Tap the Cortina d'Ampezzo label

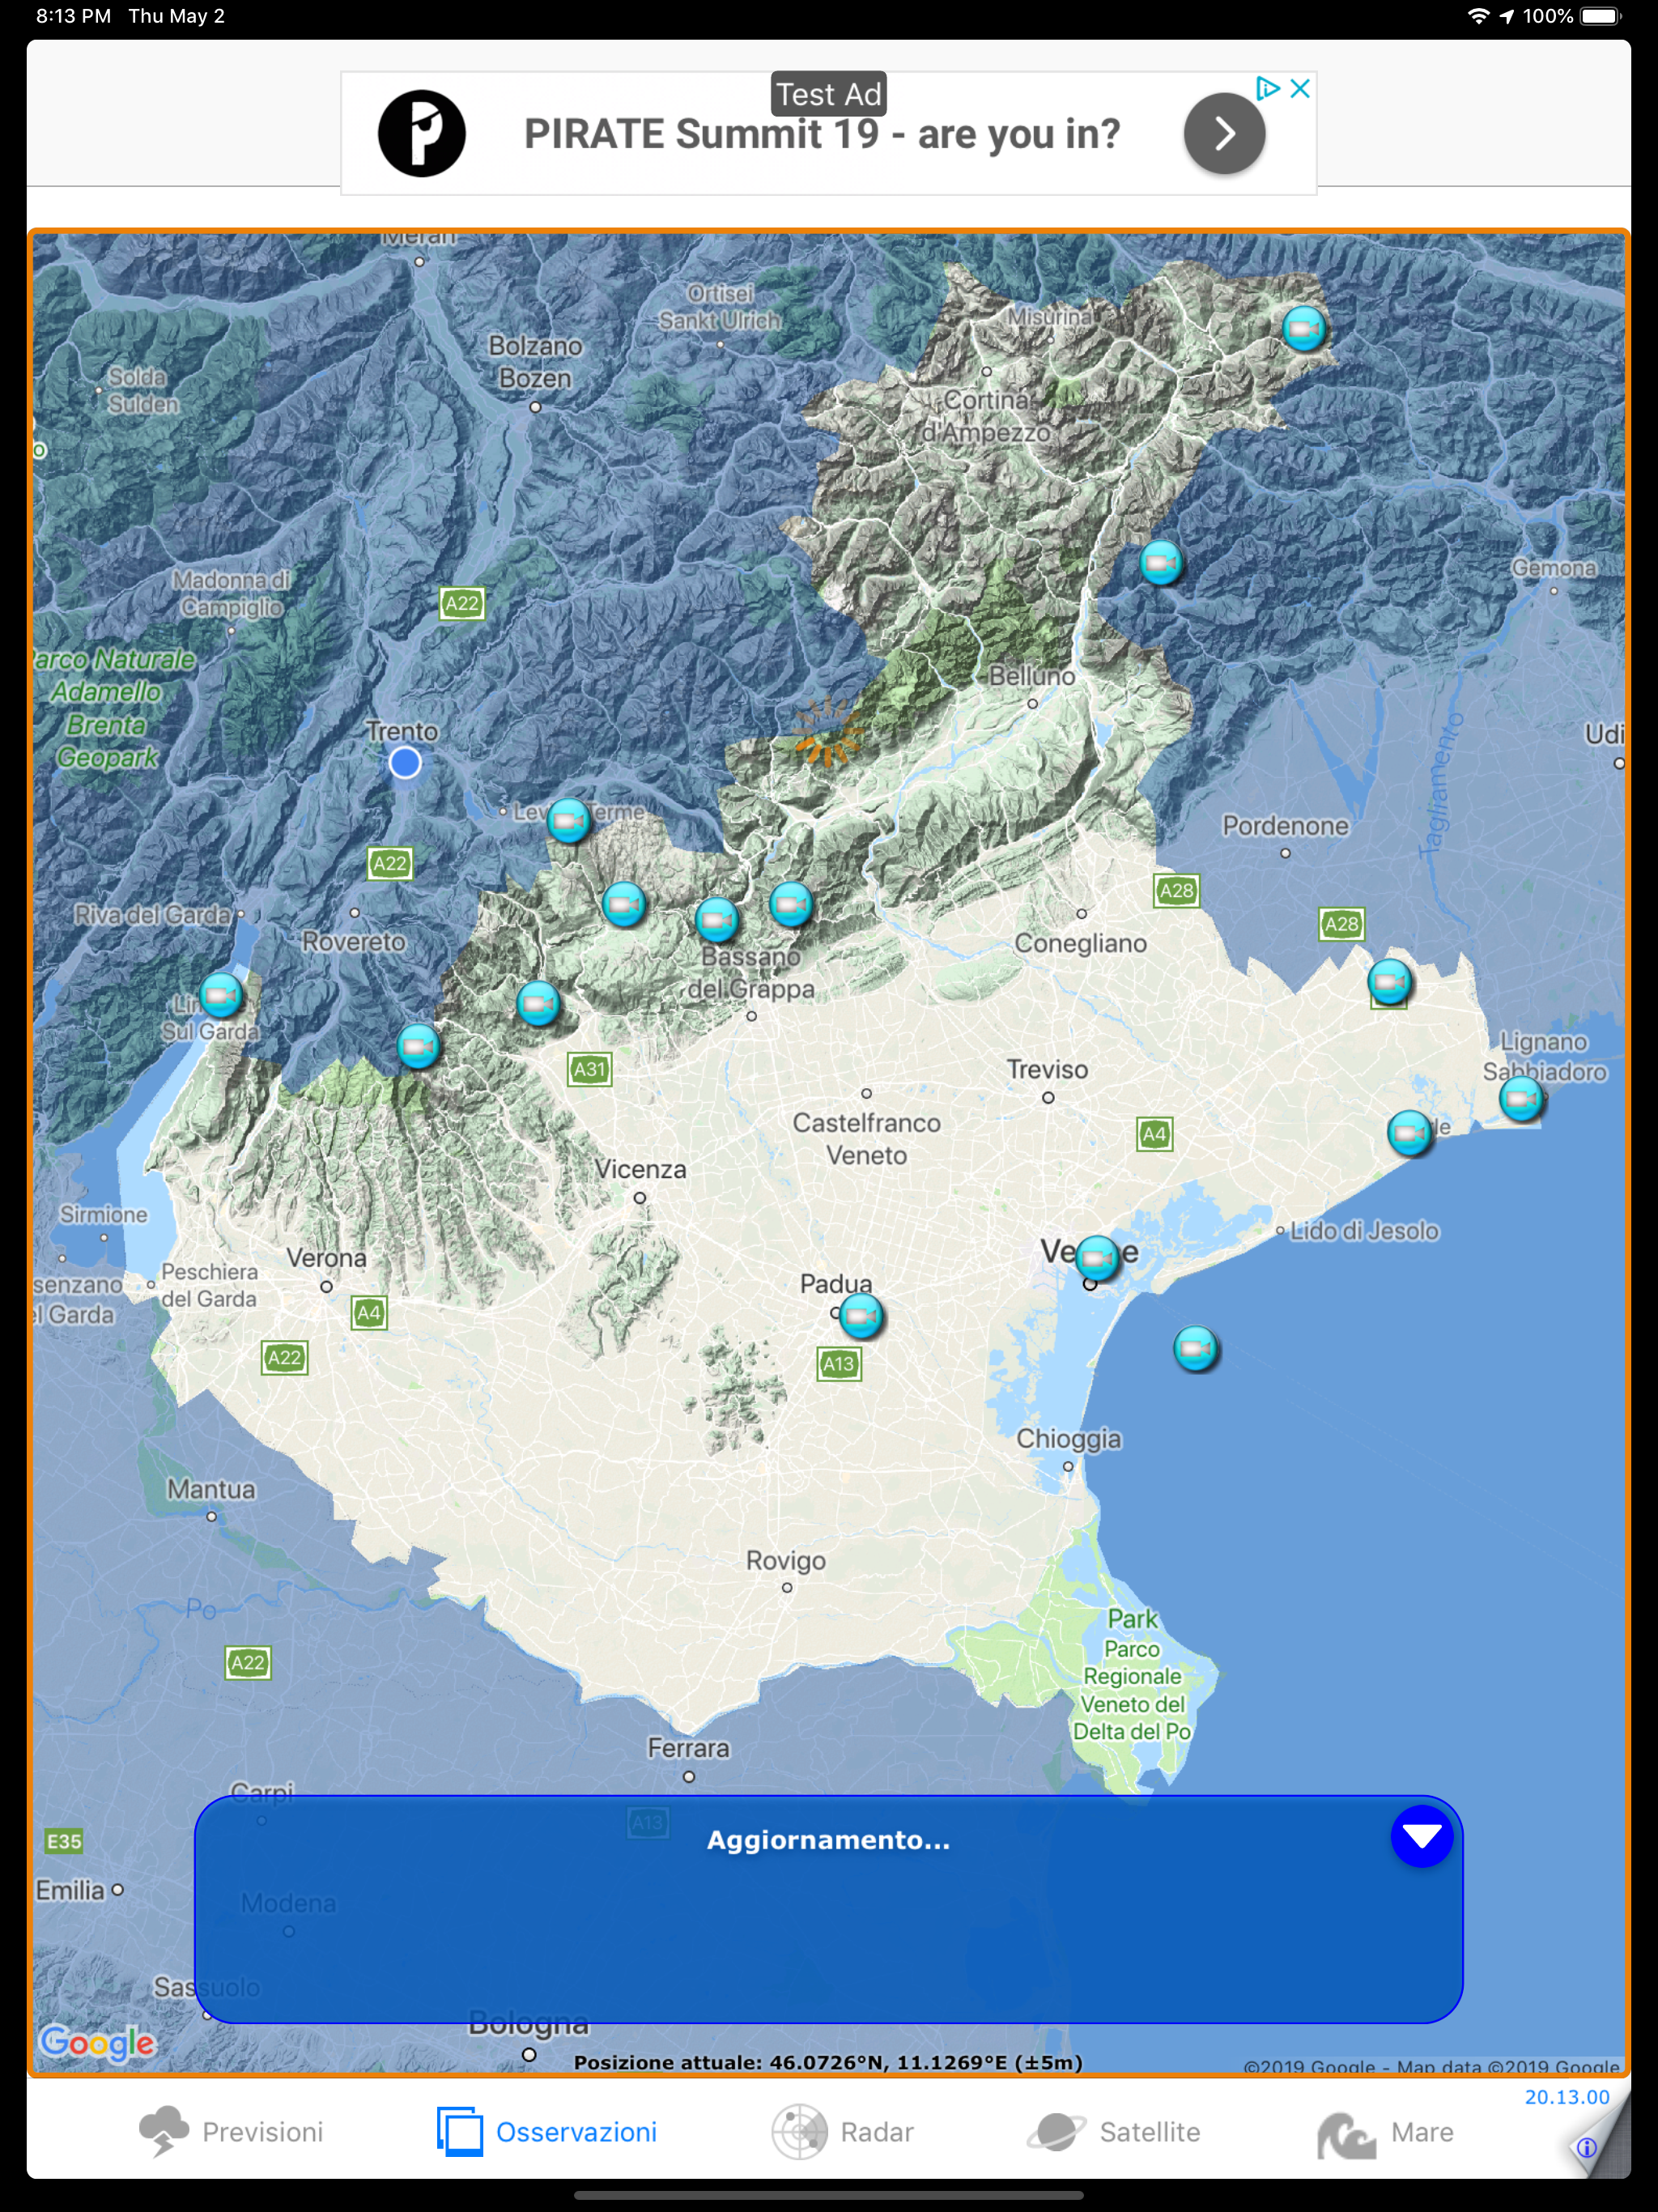click(x=987, y=416)
